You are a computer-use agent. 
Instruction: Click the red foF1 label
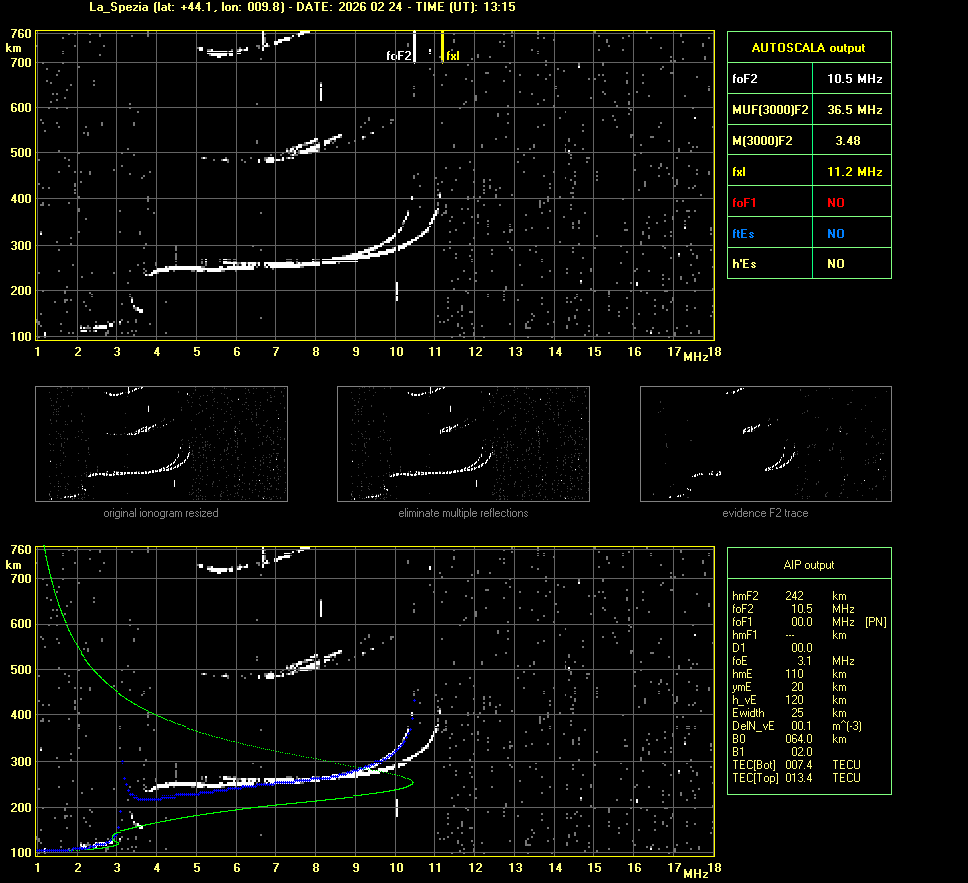pyautogui.click(x=745, y=202)
